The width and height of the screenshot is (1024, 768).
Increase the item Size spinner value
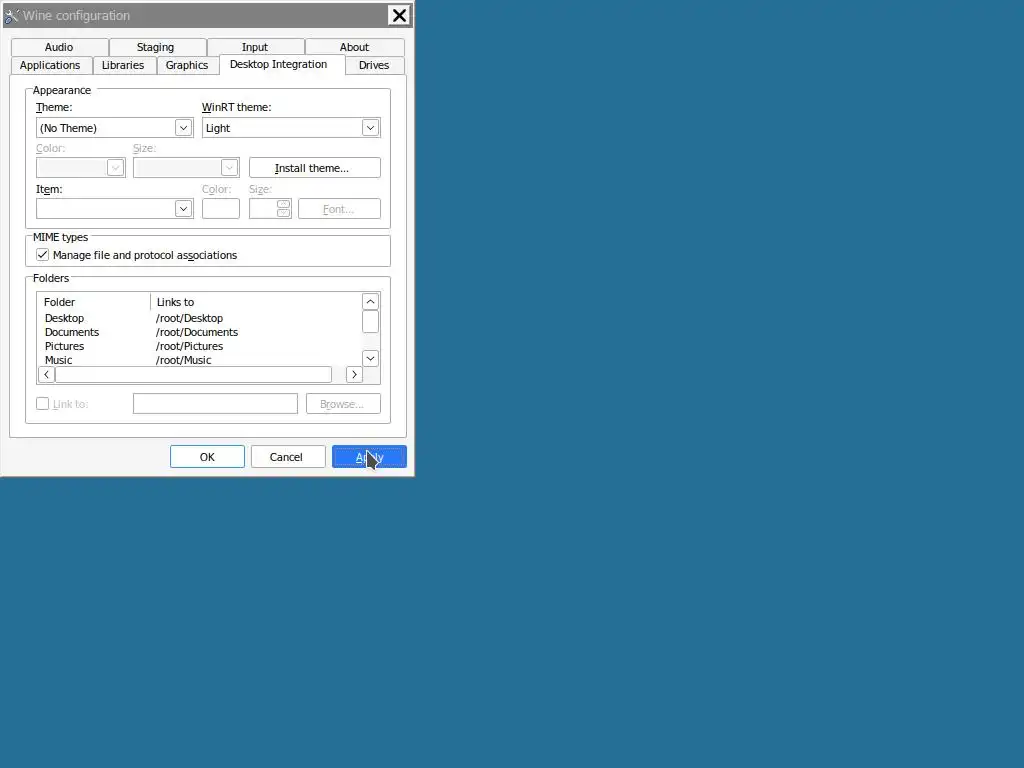pyautogui.click(x=283, y=204)
